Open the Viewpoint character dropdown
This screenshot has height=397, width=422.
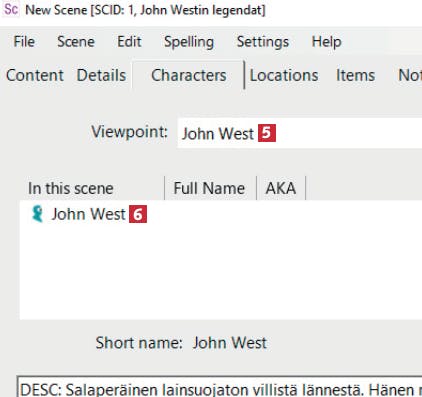click(x=300, y=133)
